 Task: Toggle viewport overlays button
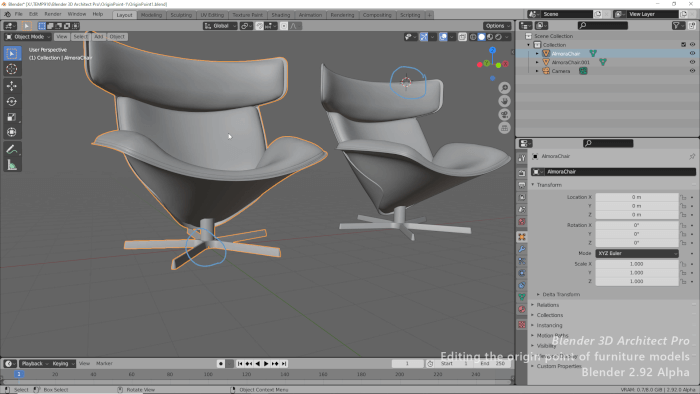pyautogui.click(x=443, y=37)
